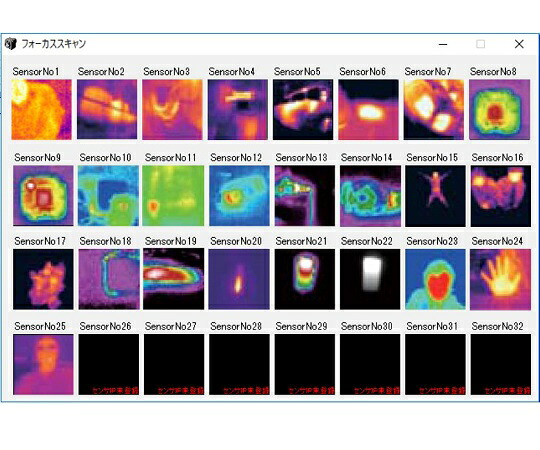Close the focus scan window
The width and height of the screenshot is (540, 450).
[519, 44]
